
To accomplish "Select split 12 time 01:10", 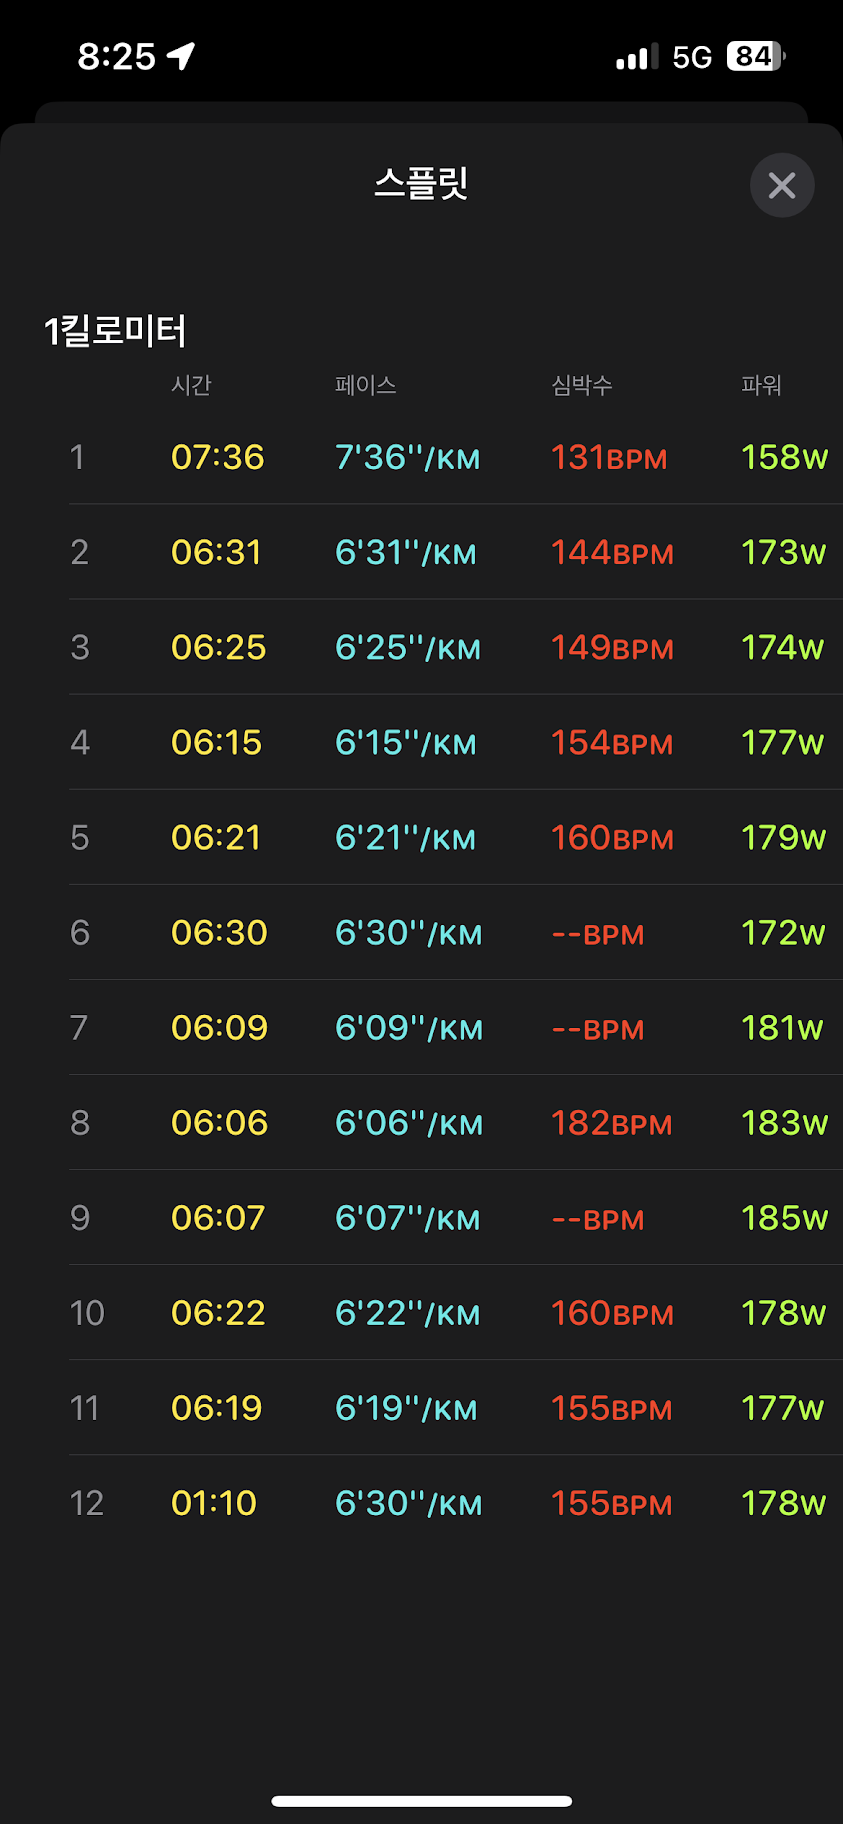I will [x=214, y=1503].
